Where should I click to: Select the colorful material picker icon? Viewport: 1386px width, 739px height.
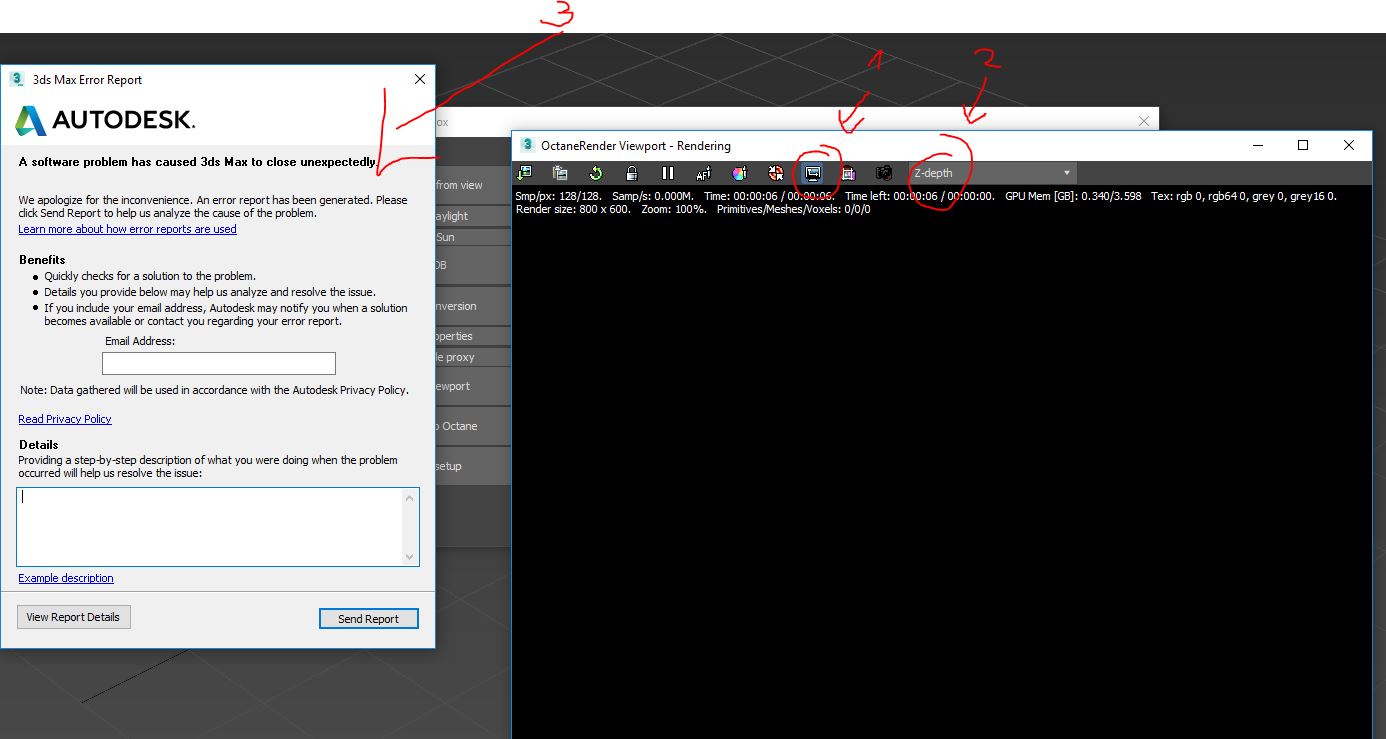click(x=739, y=173)
